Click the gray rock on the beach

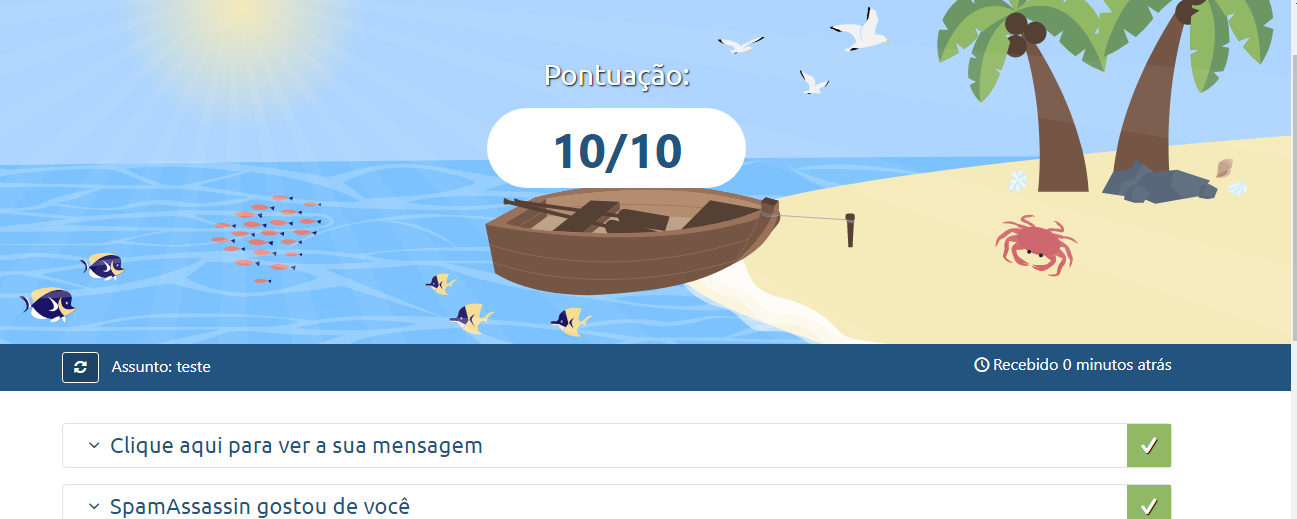1158,182
